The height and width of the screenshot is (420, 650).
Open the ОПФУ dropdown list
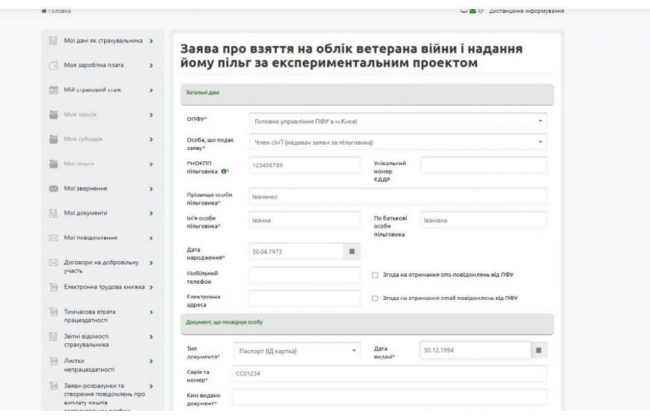(x=398, y=121)
